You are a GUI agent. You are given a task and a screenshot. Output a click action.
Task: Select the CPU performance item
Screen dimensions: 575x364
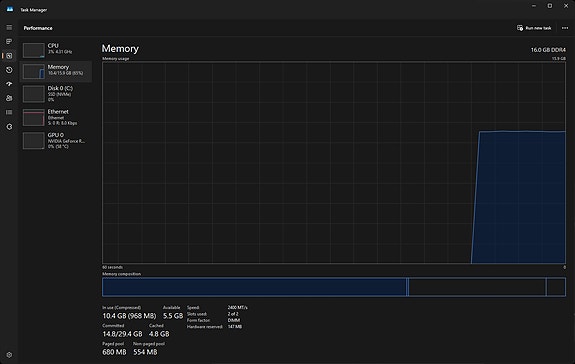click(x=56, y=50)
